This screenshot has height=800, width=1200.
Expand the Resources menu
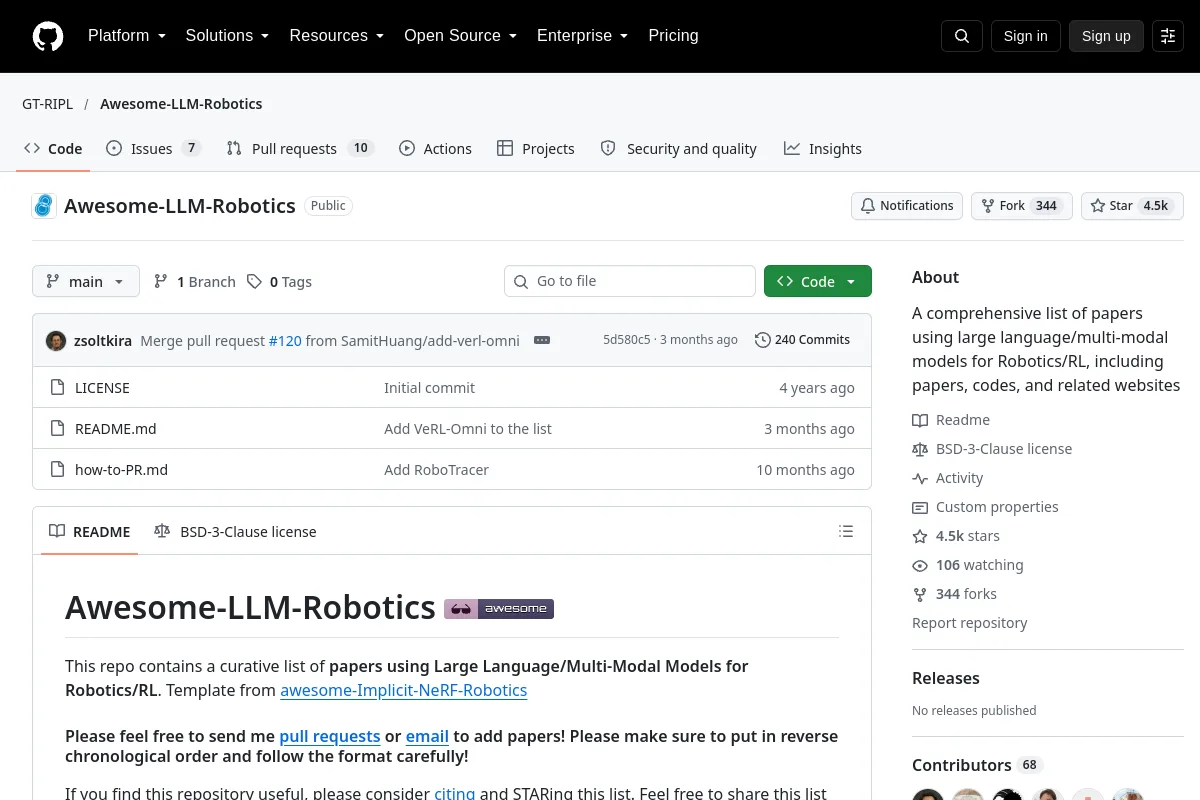pos(337,36)
